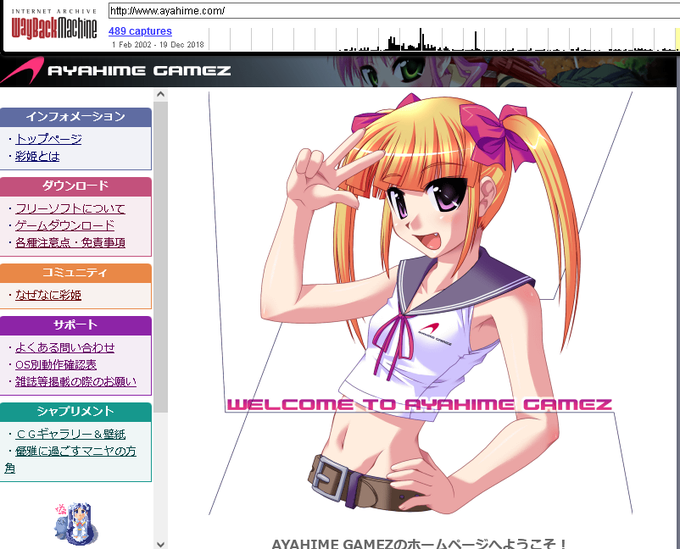This screenshot has height=549, width=680.
Task: Focus the Wayback Machine URL field
Action: pos(394,11)
